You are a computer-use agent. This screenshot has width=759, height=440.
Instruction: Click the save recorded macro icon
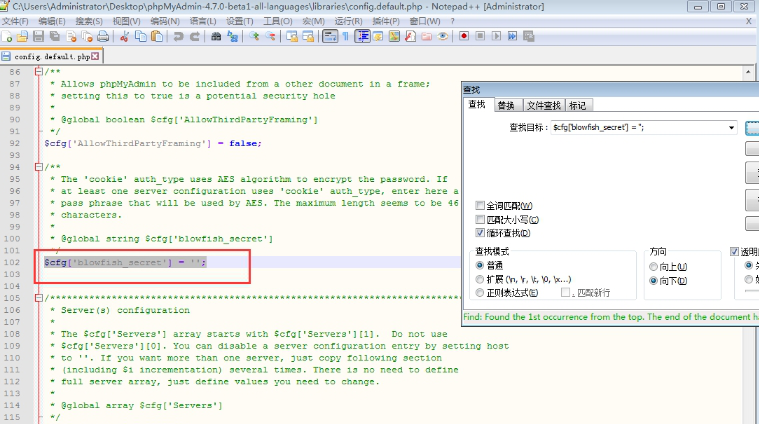(x=529, y=36)
